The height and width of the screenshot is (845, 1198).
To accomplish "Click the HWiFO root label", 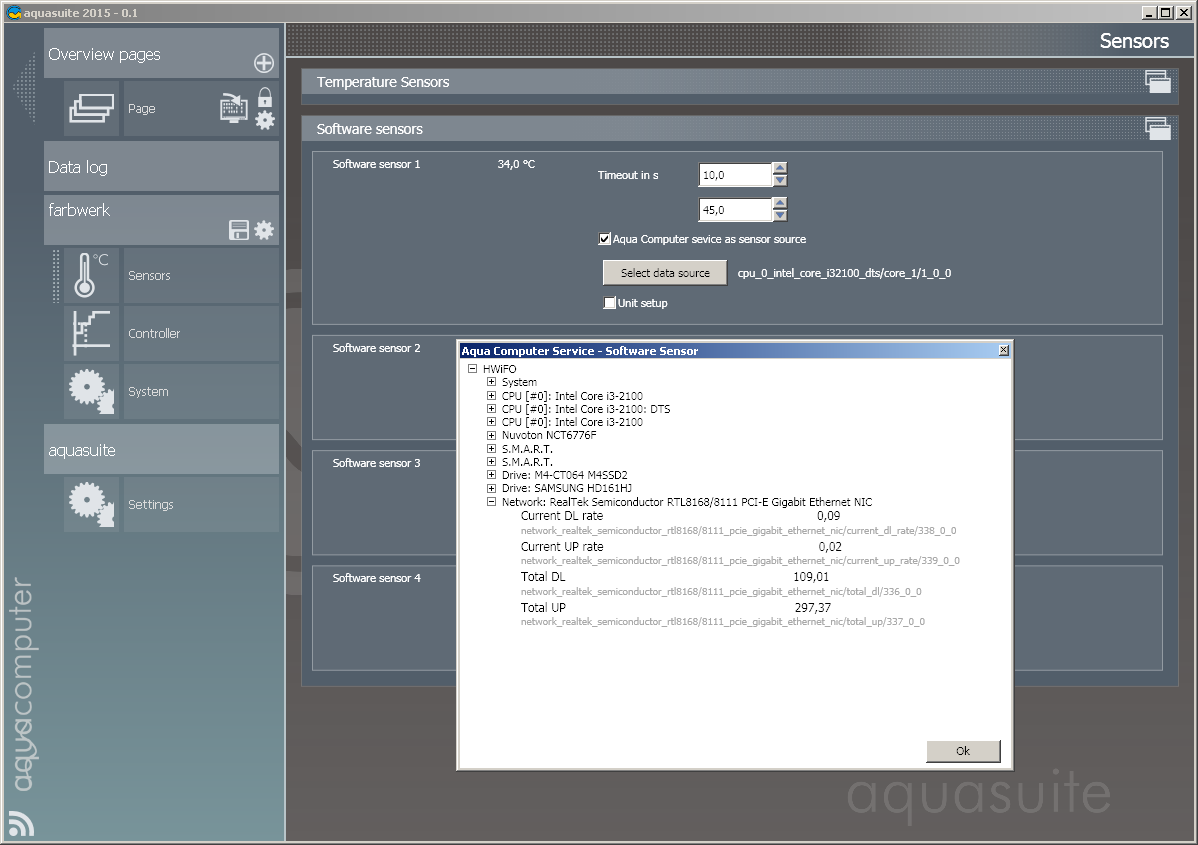I will click(500, 369).
